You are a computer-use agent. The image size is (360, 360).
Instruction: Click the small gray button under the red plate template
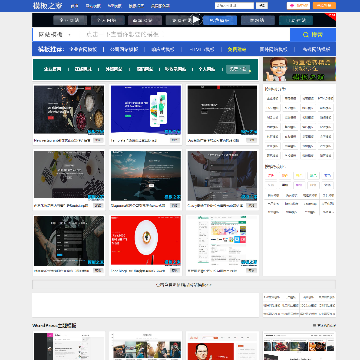point(175,271)
